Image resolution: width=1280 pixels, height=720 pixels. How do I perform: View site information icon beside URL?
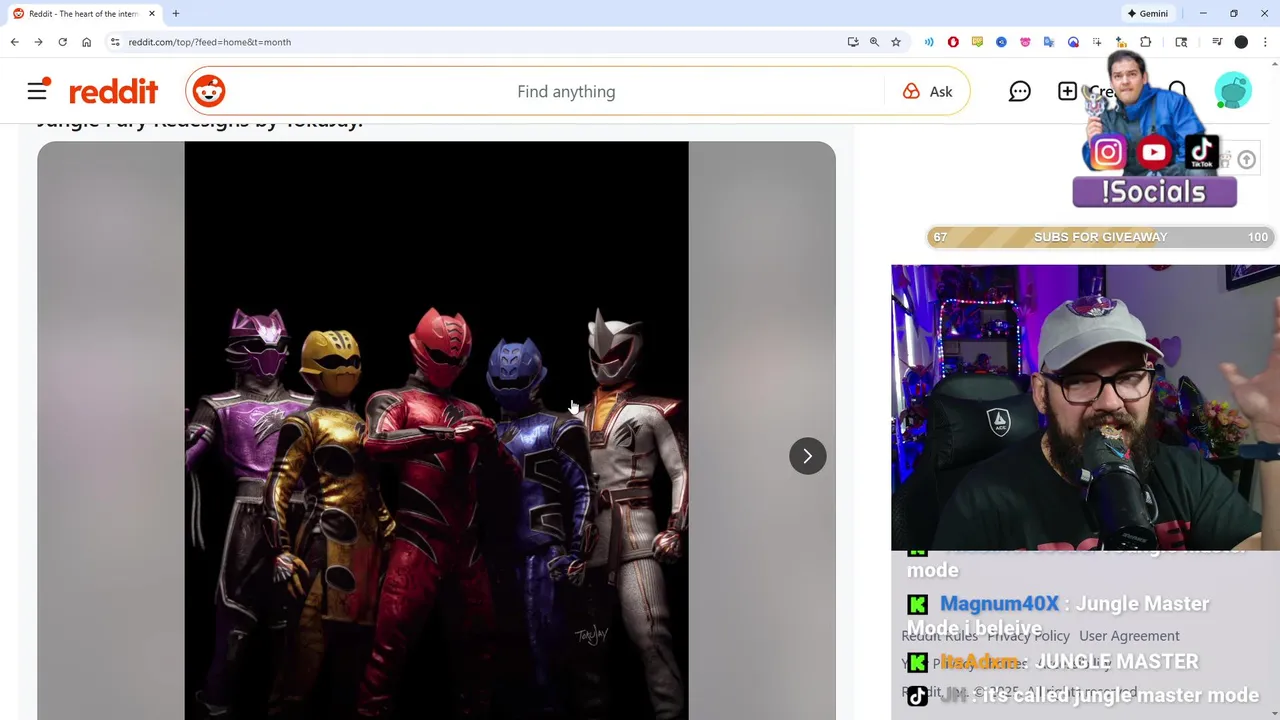coord(115,42)
